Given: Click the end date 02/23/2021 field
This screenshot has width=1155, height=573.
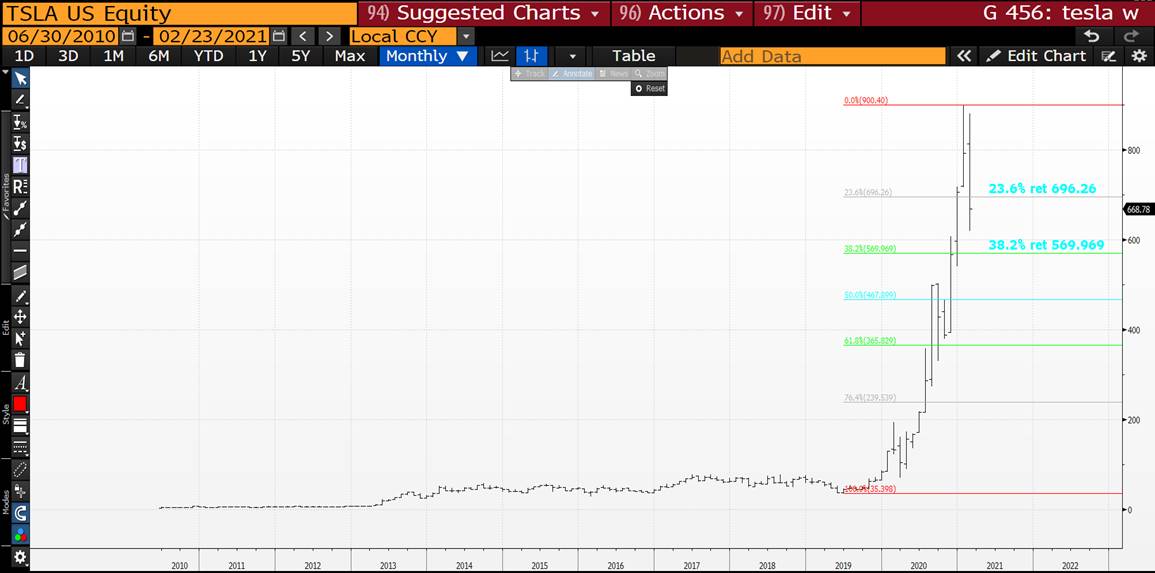Looking at the screenshot, I should tap(211, 36).
